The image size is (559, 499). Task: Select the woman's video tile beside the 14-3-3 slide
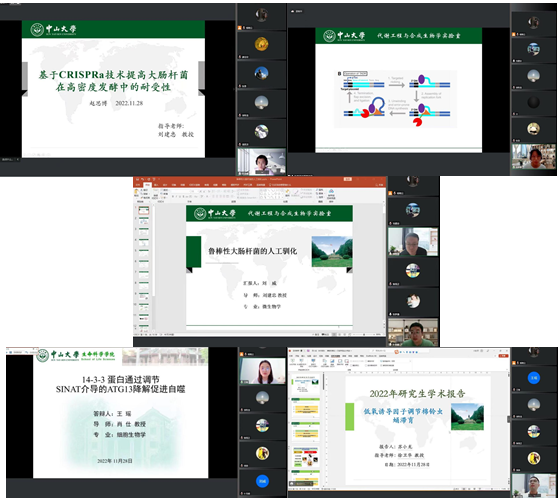(x=262, y=371)
